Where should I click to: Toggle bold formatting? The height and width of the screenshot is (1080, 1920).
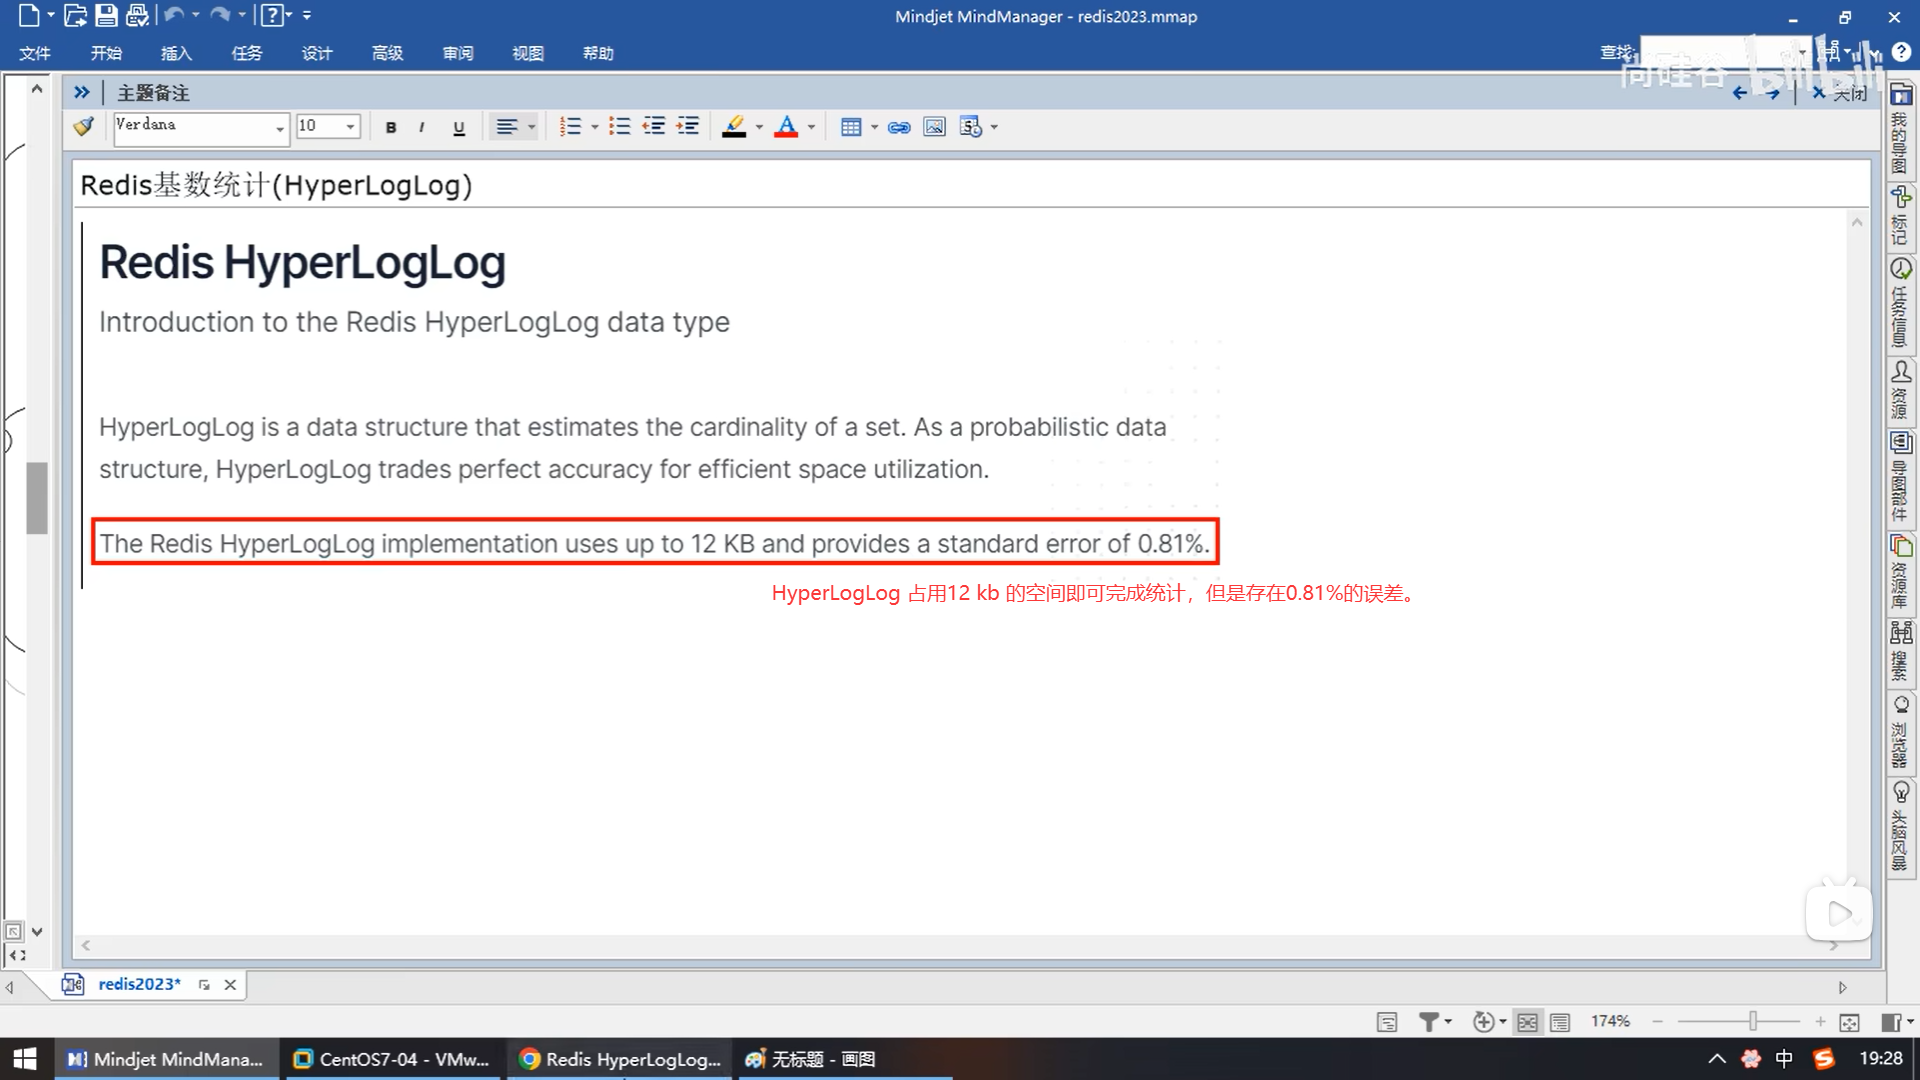tap(391, 127)
